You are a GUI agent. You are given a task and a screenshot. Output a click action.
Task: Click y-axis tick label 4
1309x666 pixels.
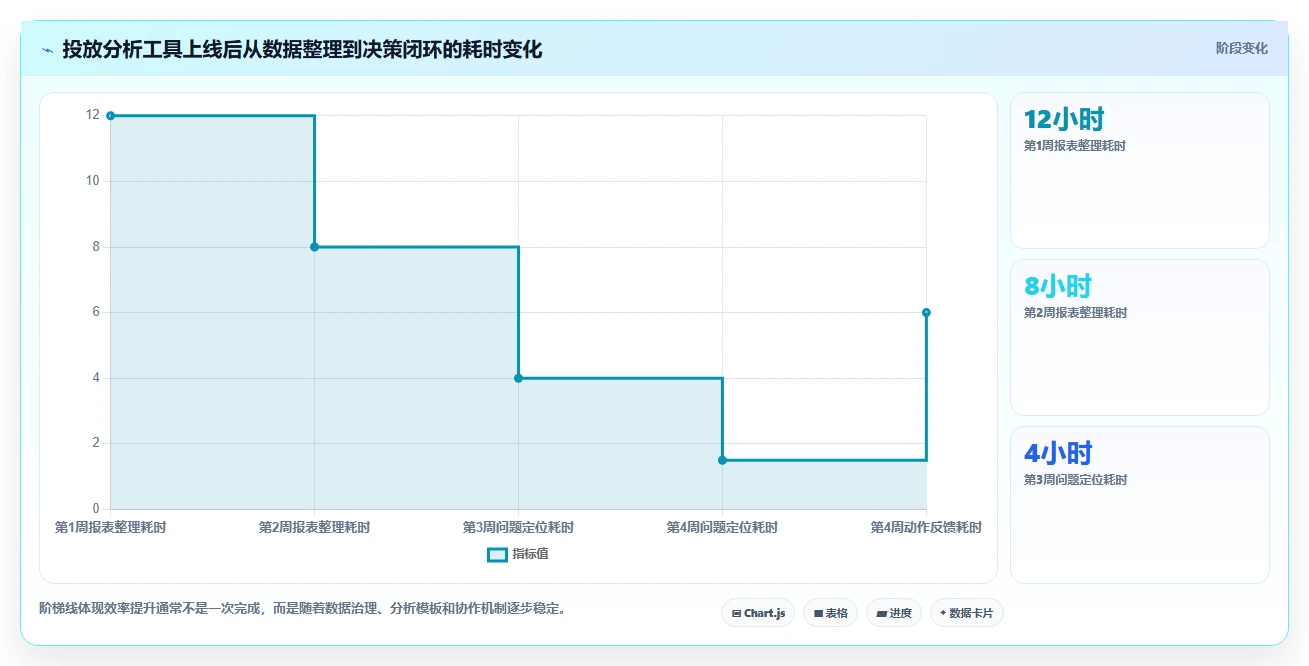point(96,378)
